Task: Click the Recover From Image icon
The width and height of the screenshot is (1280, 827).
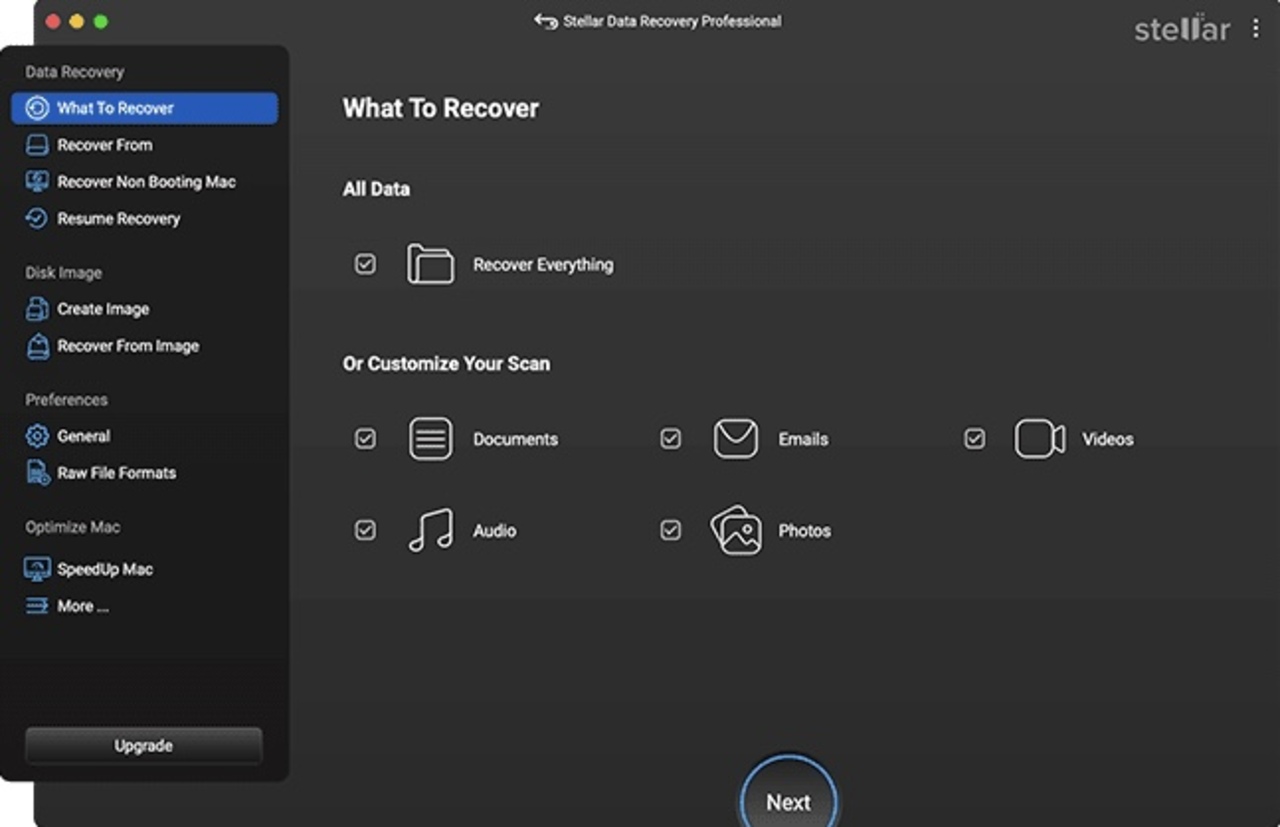Action: pos(37,346)
